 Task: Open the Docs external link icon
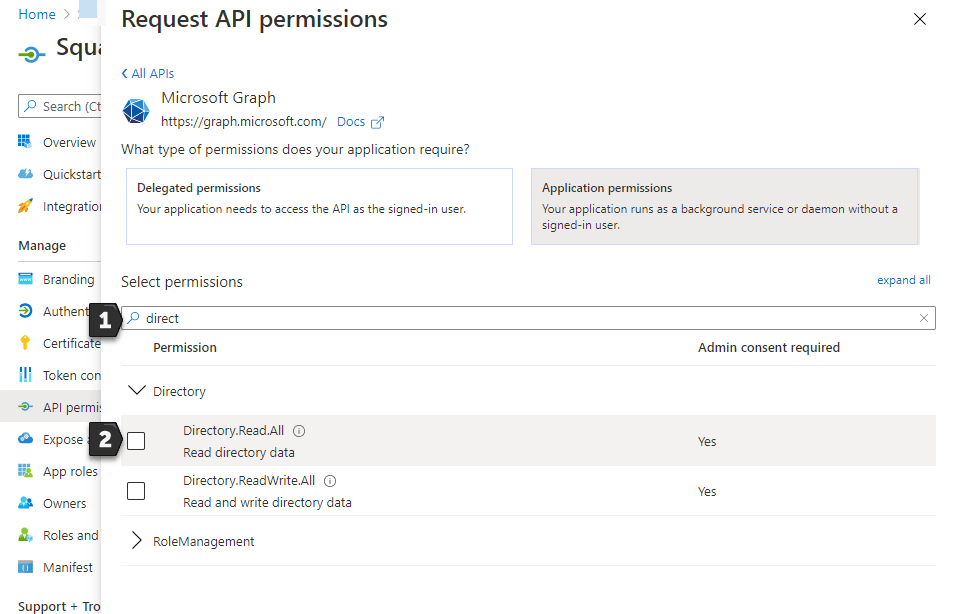pyautogui.click(x=377, y=123)
